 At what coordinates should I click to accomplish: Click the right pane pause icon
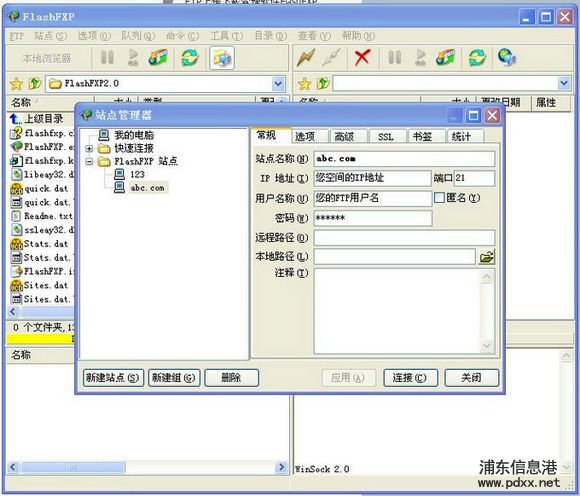394,57
